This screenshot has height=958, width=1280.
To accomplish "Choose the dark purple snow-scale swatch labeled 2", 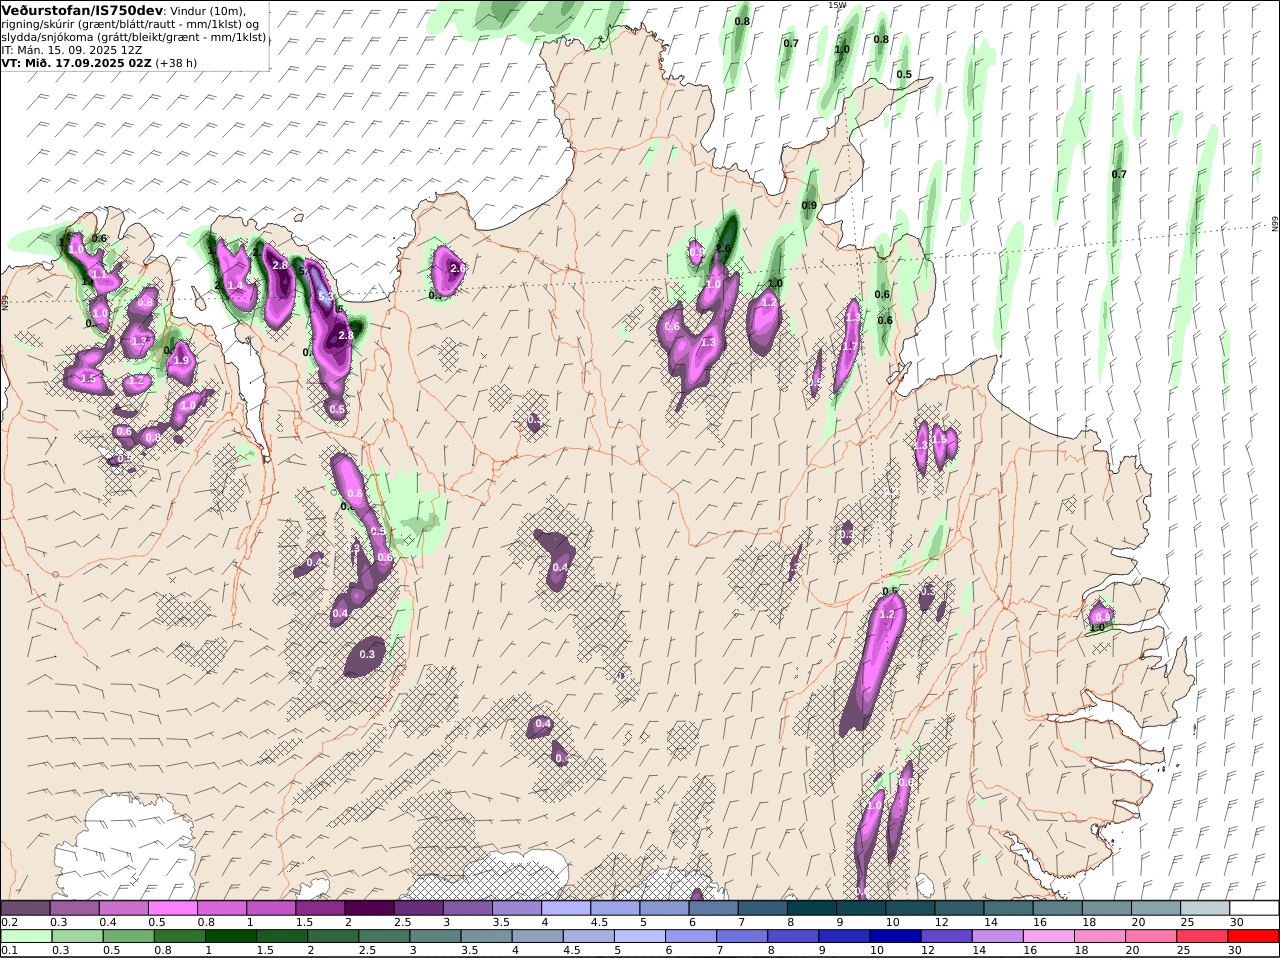I will [x=369, y=908].
